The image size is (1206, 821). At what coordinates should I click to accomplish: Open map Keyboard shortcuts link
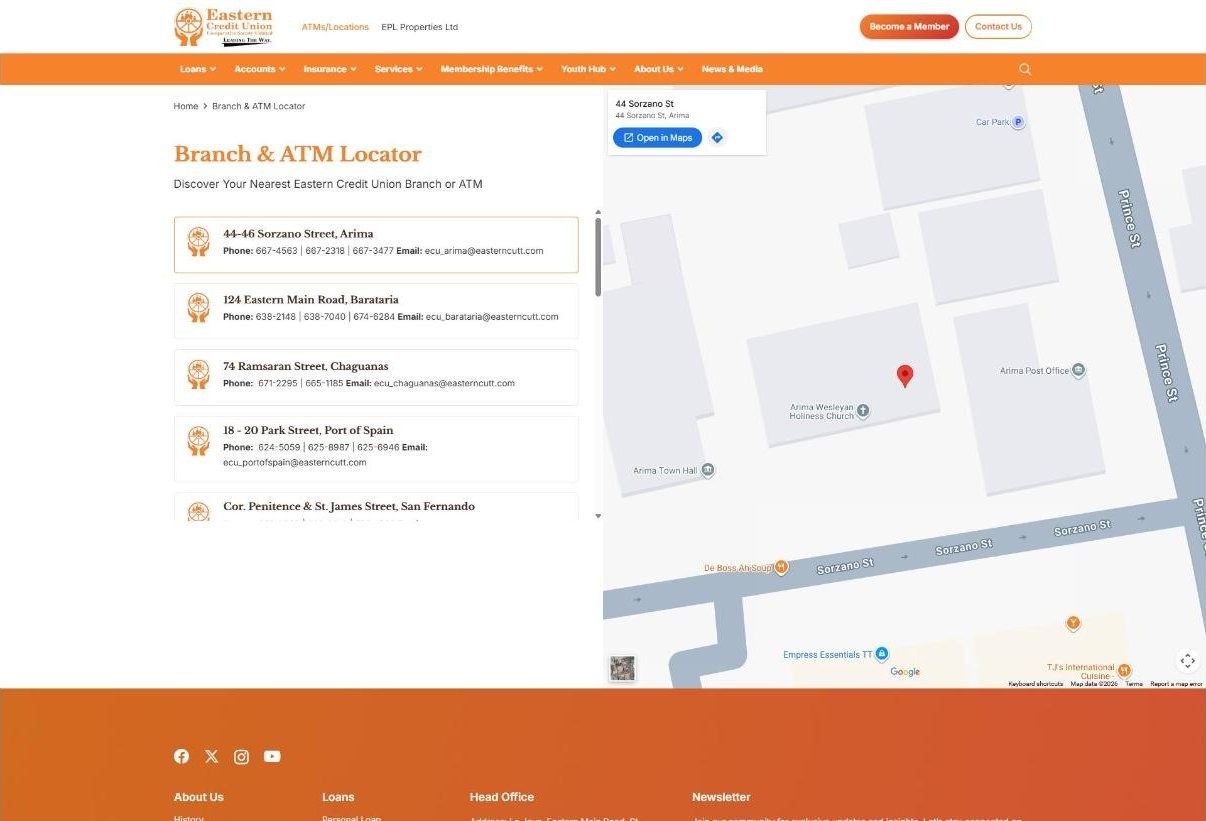coord(1035,684)
